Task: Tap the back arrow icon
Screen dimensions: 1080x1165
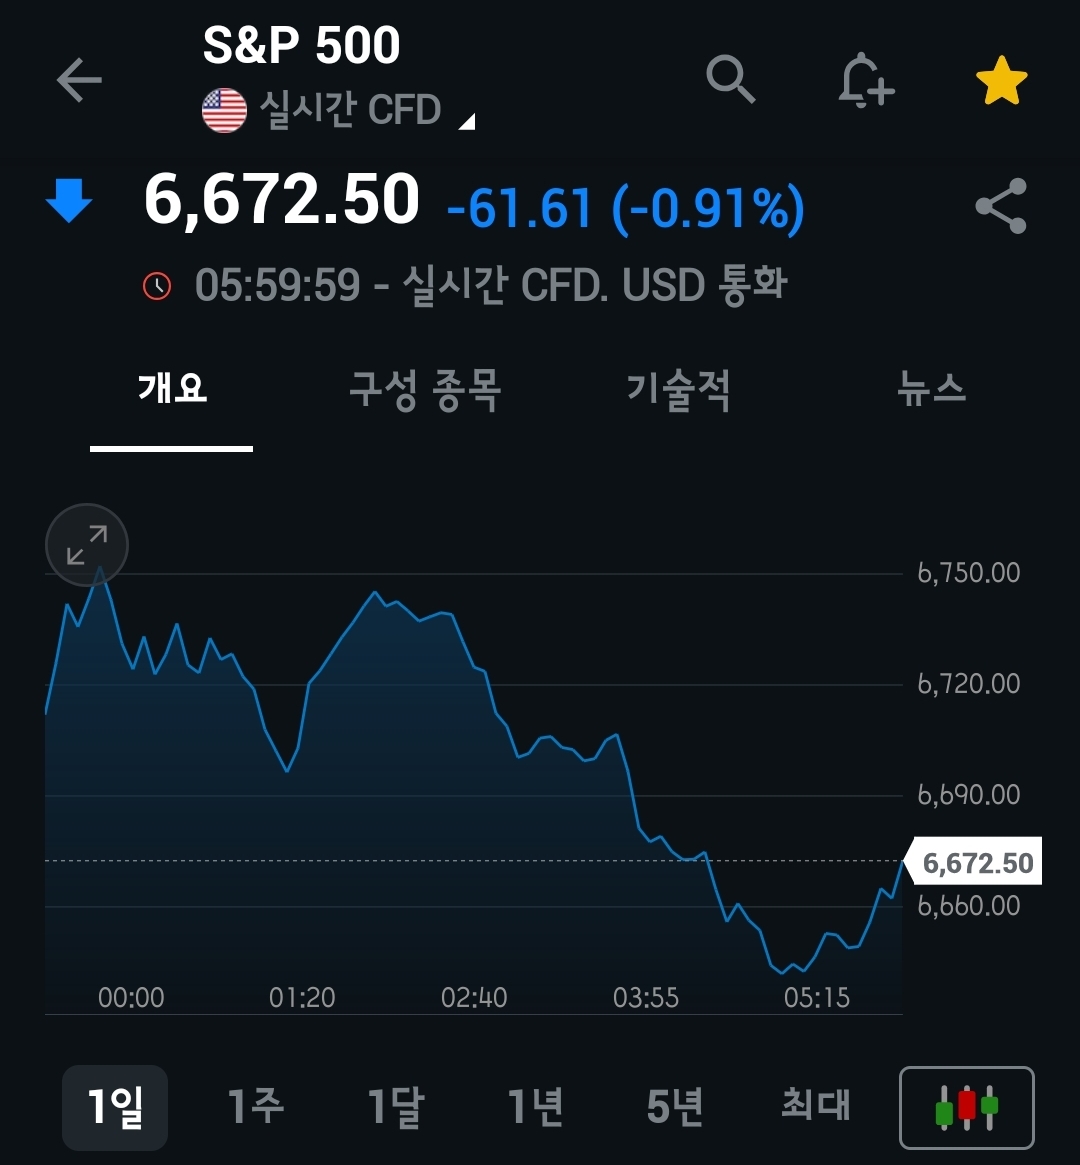Action: [79, 81]
